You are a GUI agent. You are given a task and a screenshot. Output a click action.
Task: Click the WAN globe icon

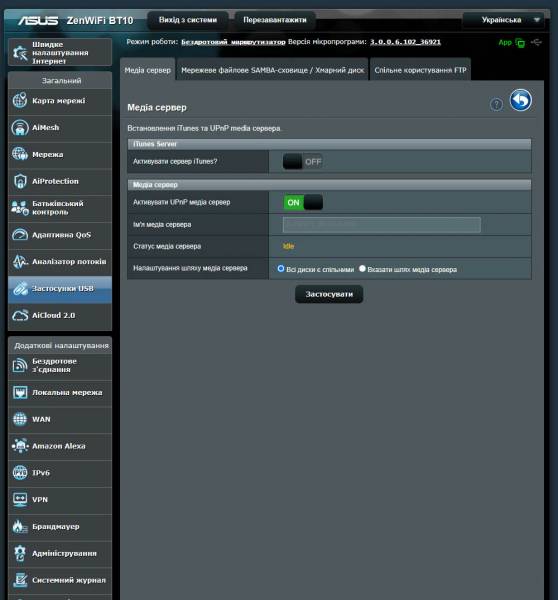[x=20, y=419]
